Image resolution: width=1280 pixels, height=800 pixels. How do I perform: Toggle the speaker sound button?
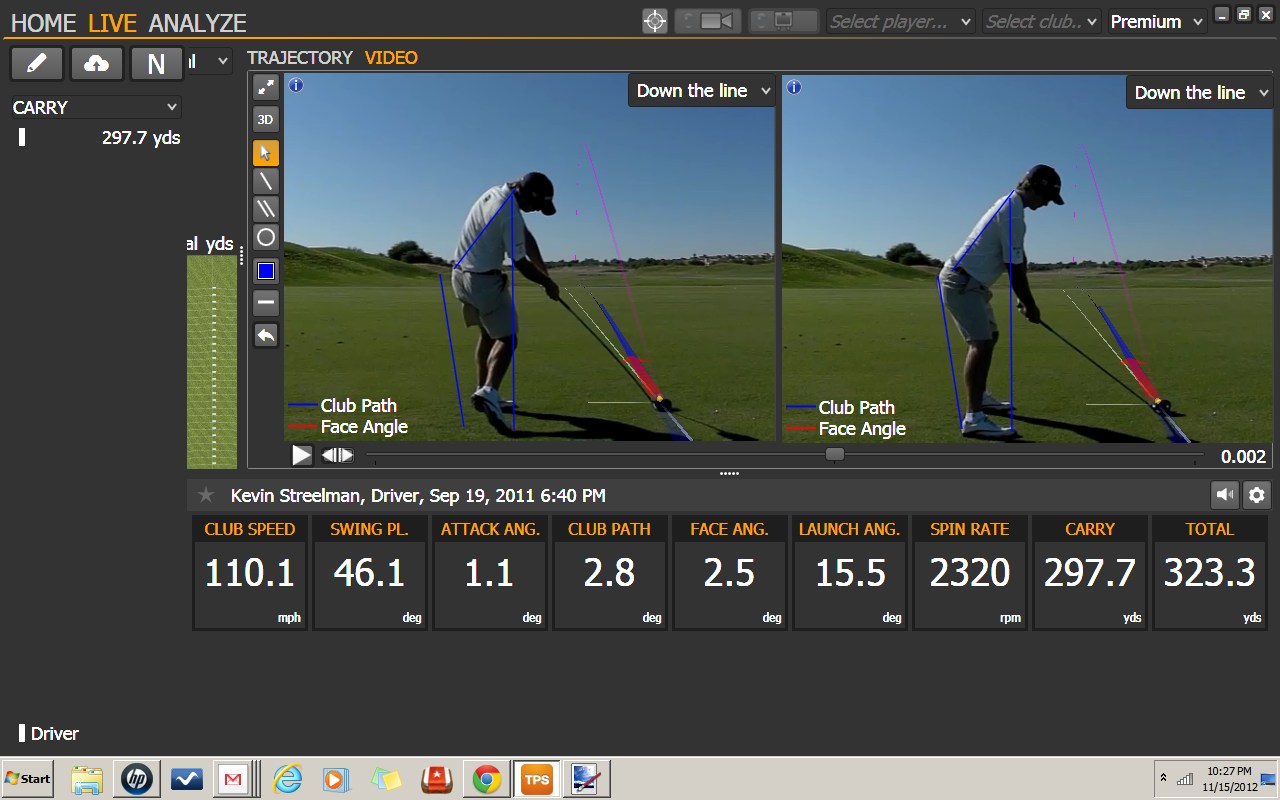coord(1224,494)
